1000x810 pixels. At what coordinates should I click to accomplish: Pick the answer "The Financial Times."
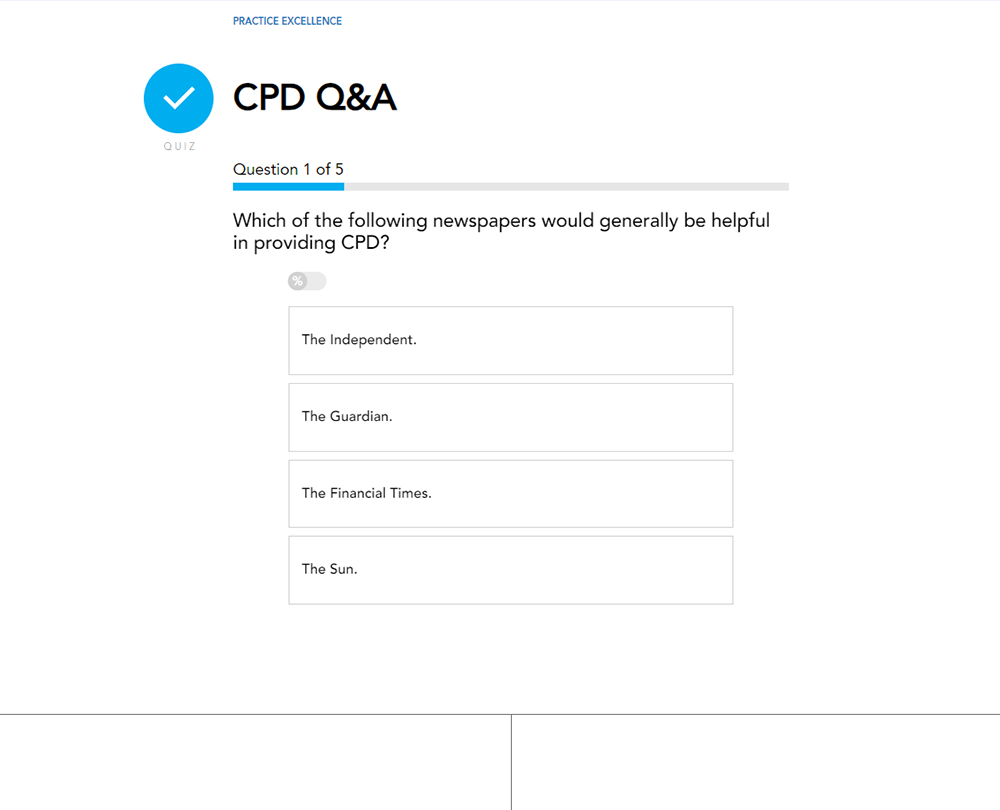(510, 493)
